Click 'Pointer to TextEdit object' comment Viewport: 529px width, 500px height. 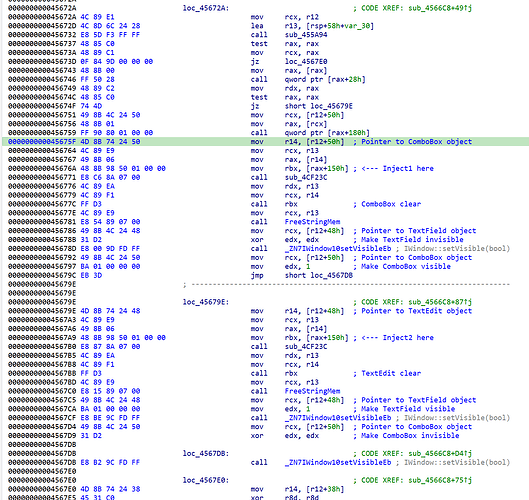pyautogui.click(x=416, y=311)
